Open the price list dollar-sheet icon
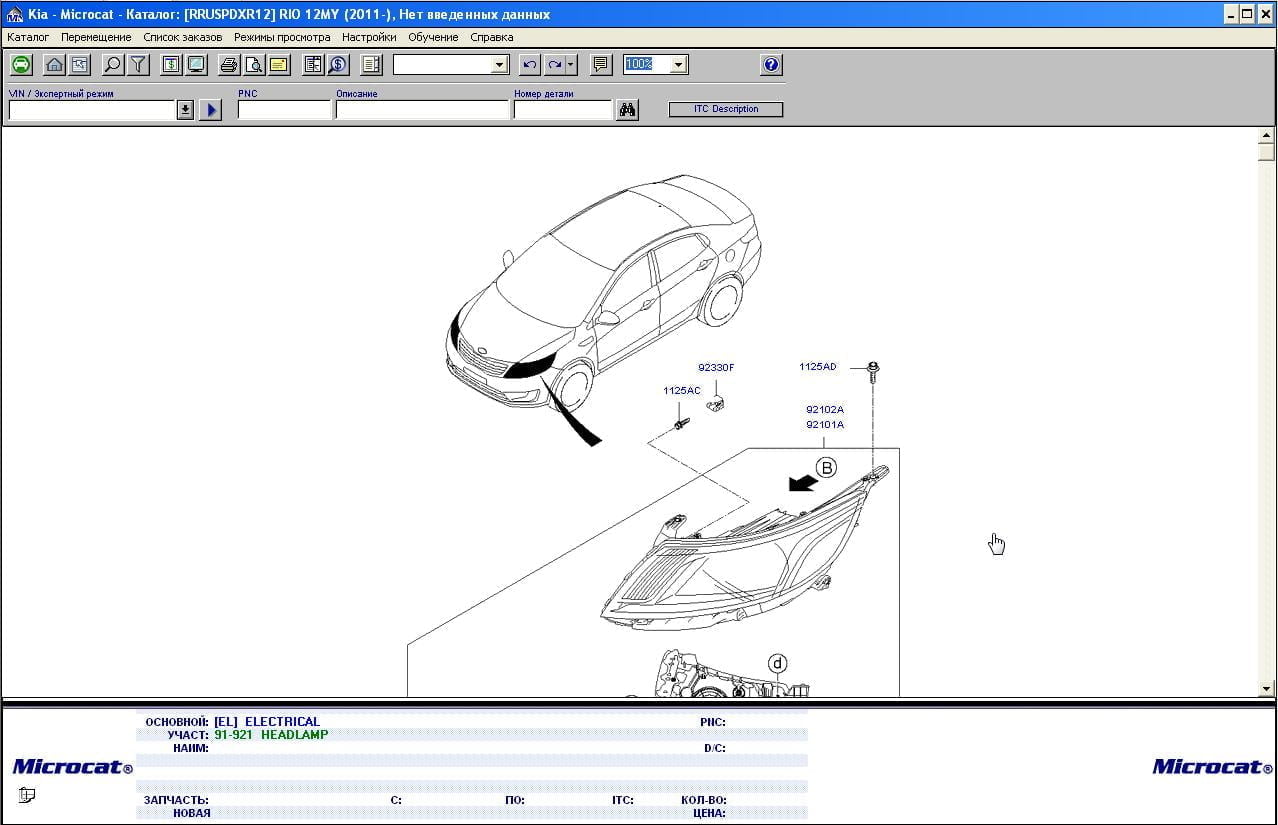 coord(171,65)
